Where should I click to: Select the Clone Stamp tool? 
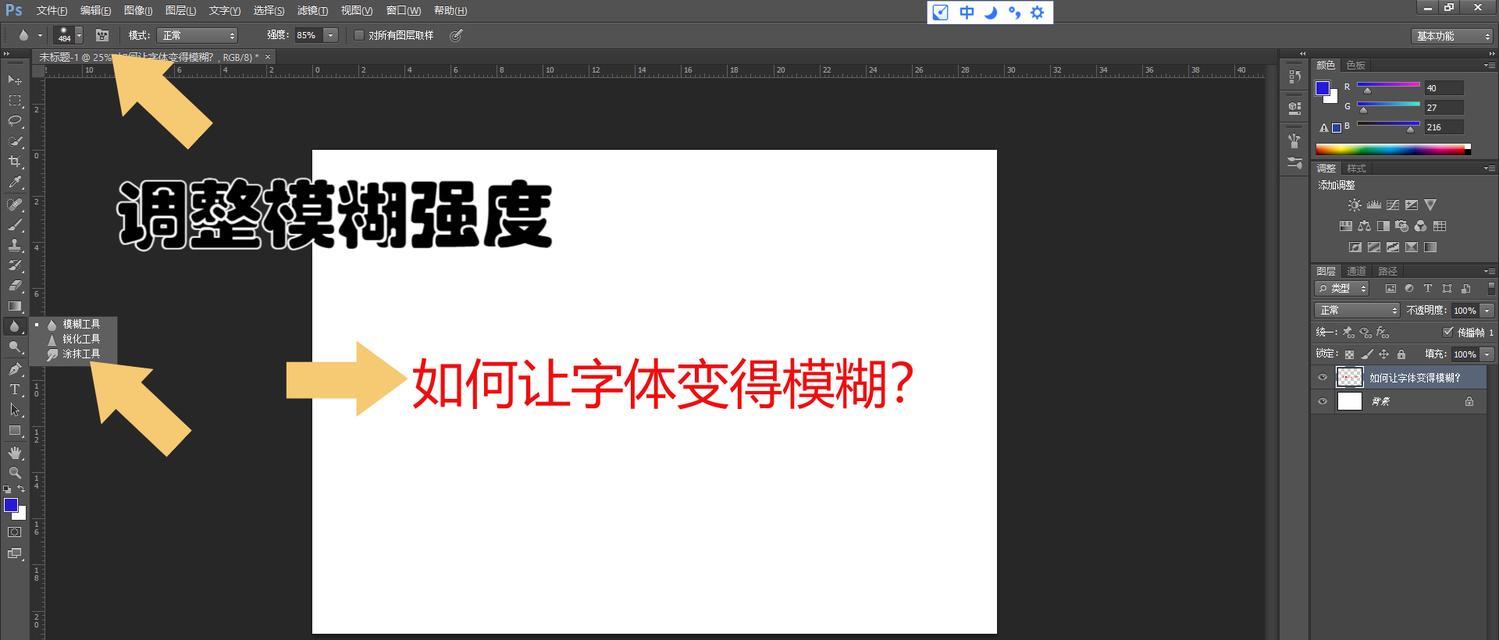(15, 245)
